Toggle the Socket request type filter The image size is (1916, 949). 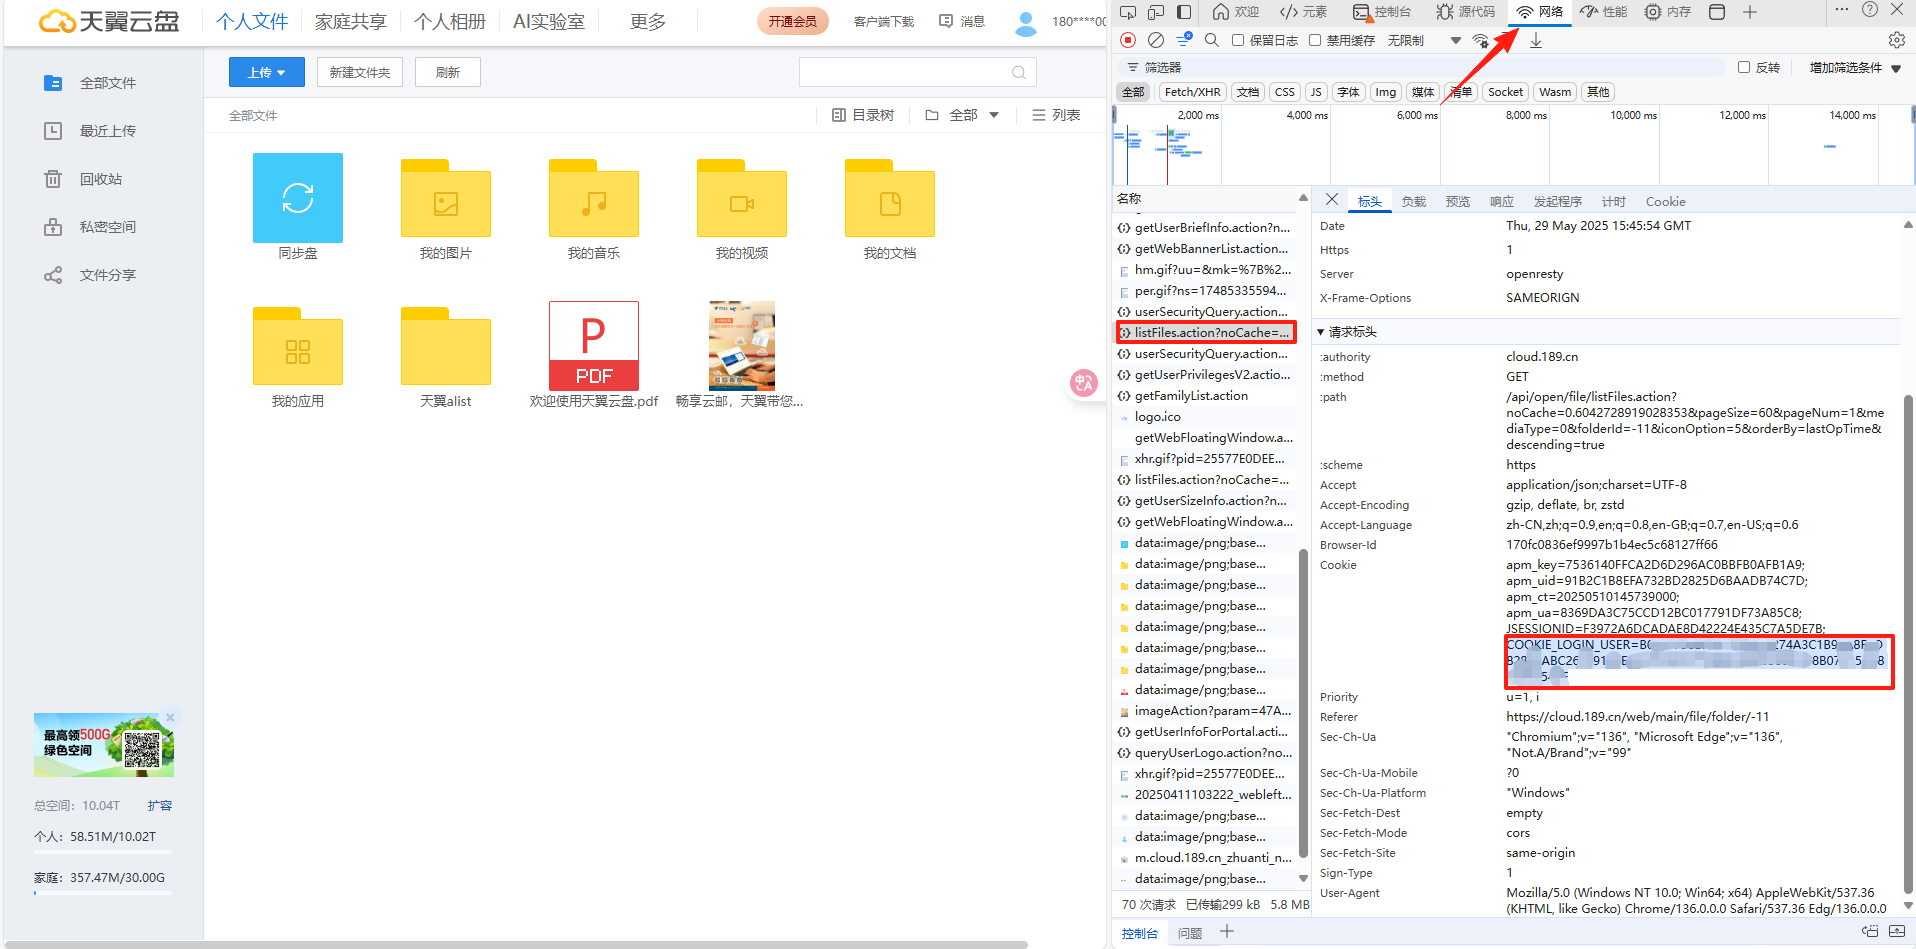[1505, 92]
